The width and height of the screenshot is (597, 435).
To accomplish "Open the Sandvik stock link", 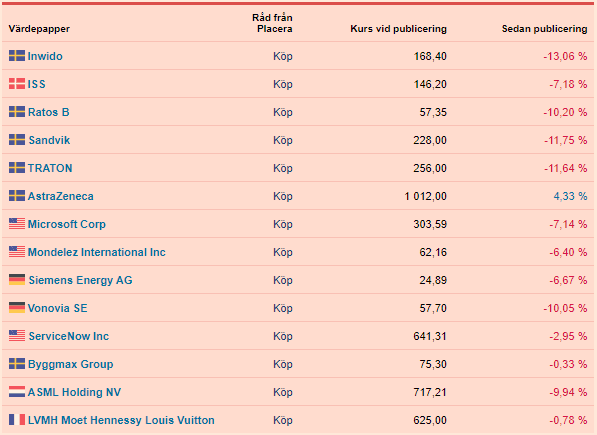I will point(49,140).
